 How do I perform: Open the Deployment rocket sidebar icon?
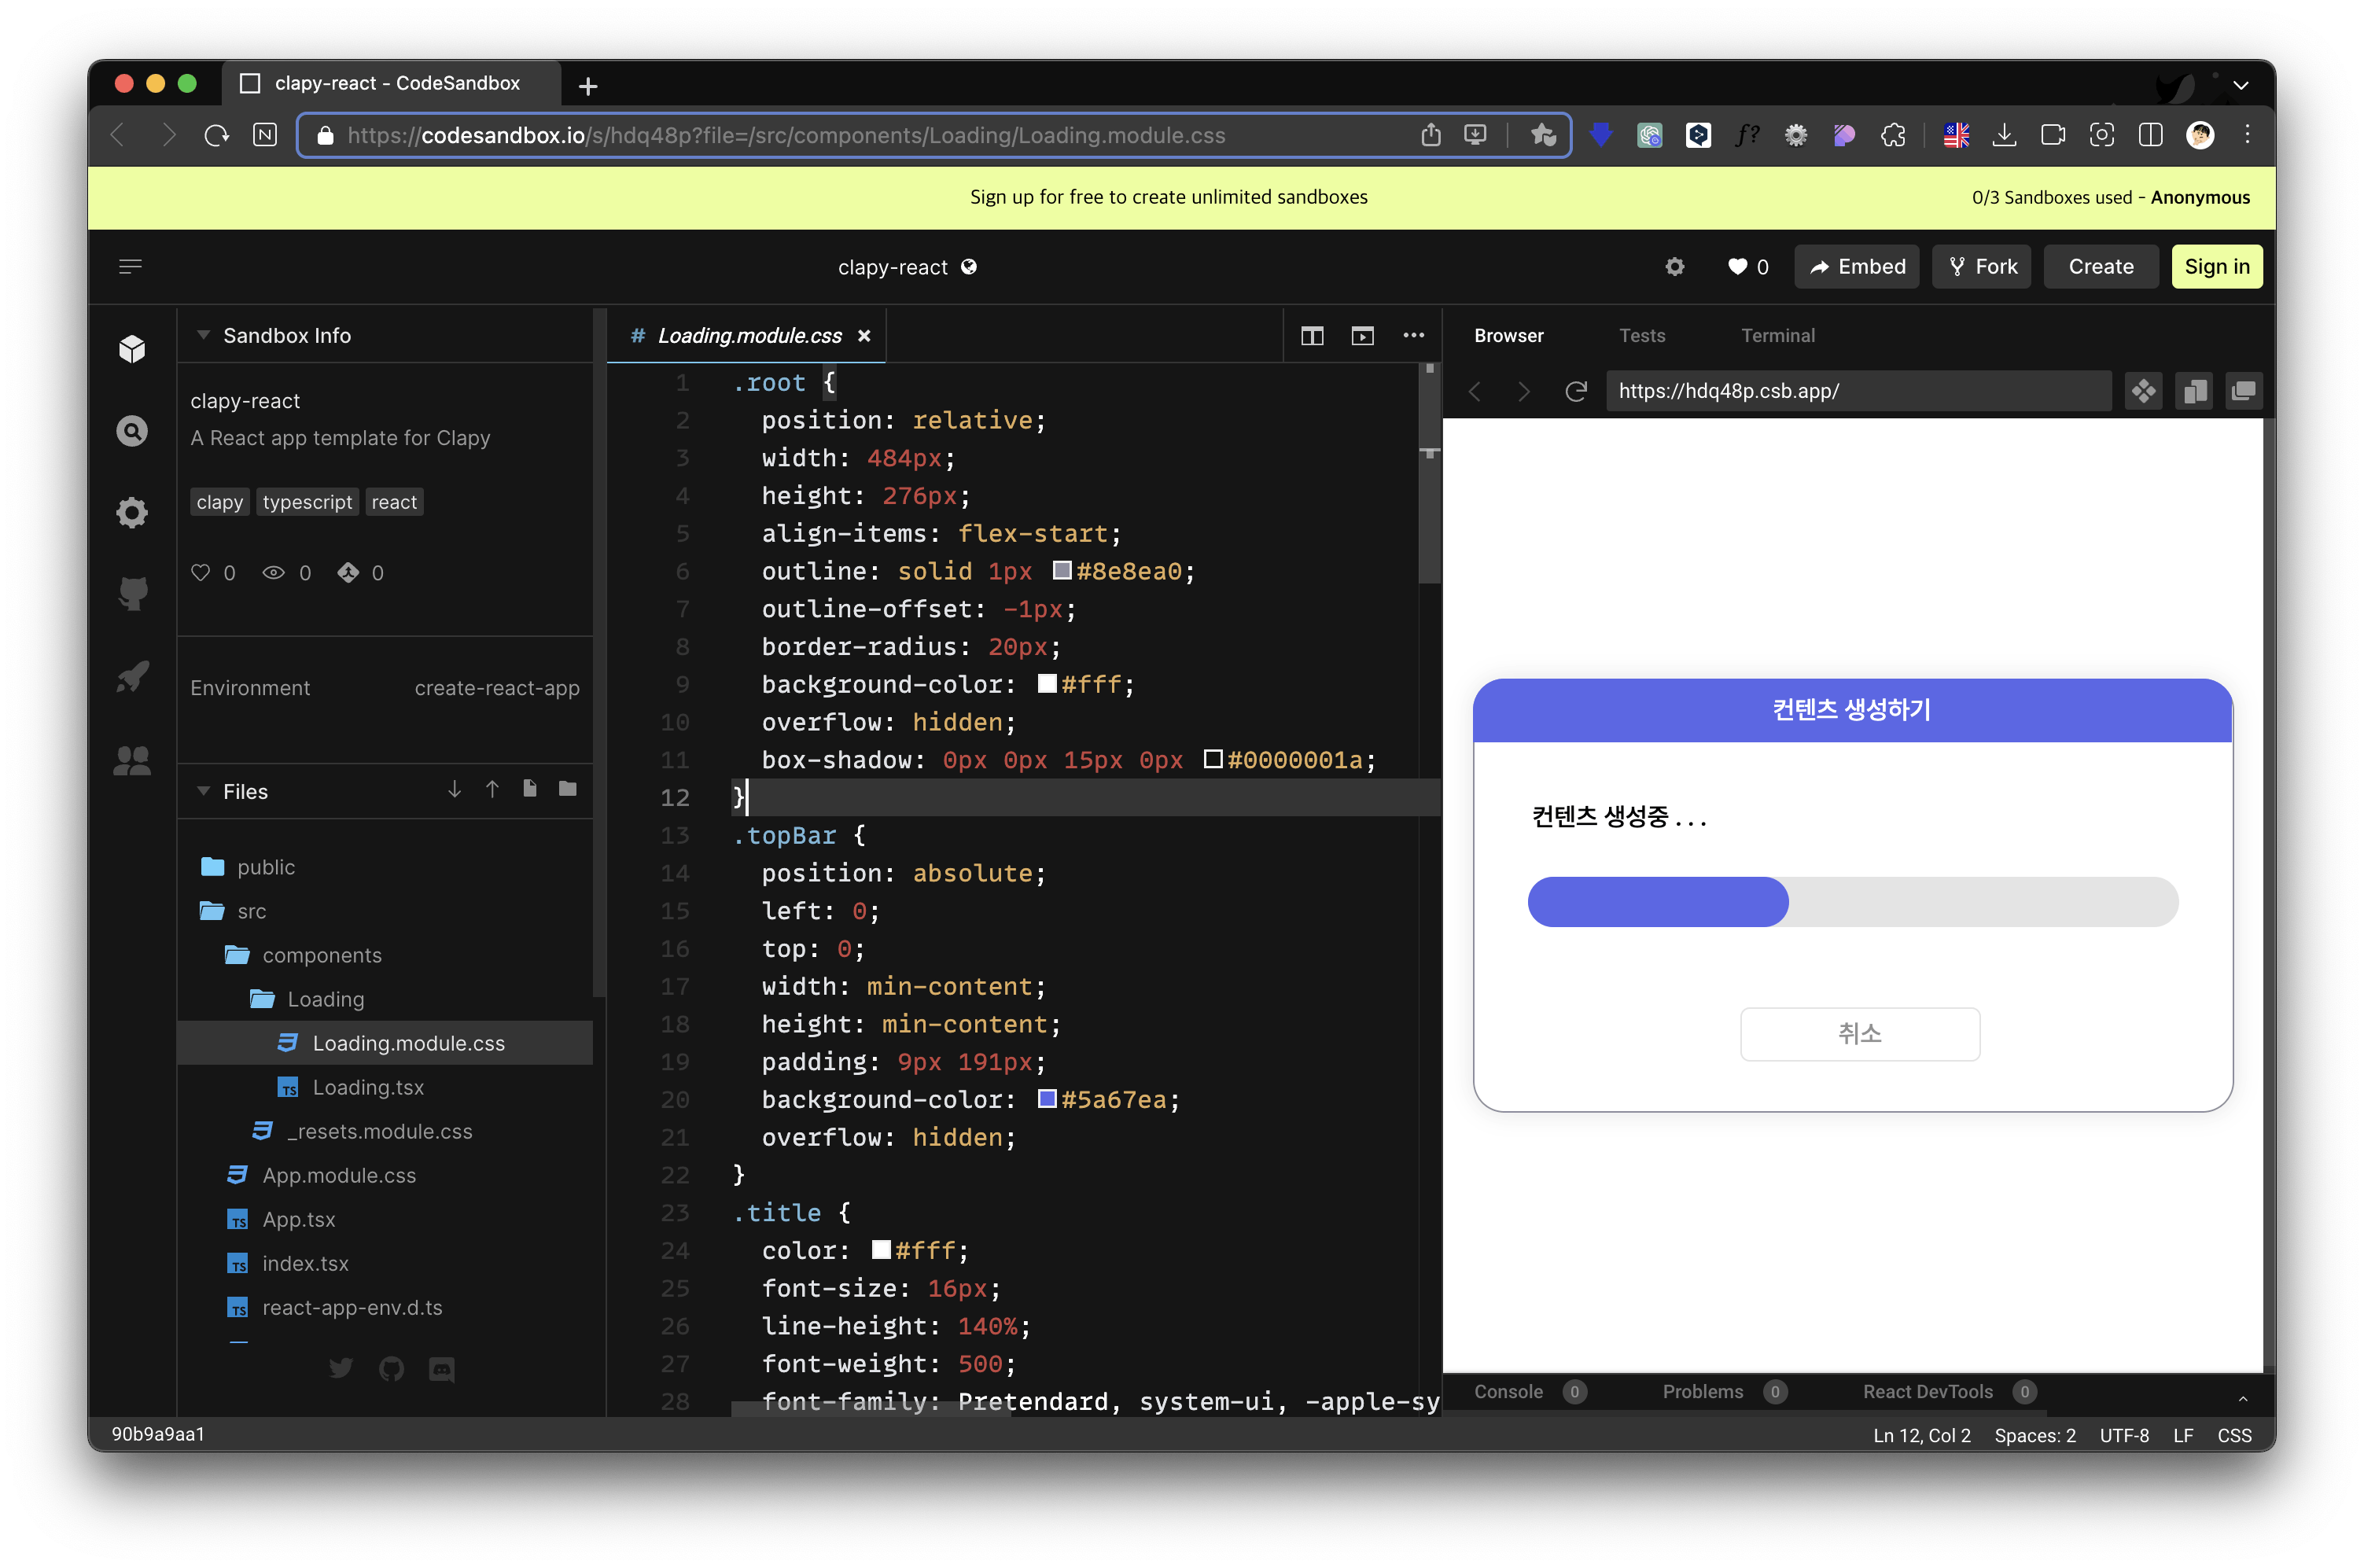tap(132, 677)
